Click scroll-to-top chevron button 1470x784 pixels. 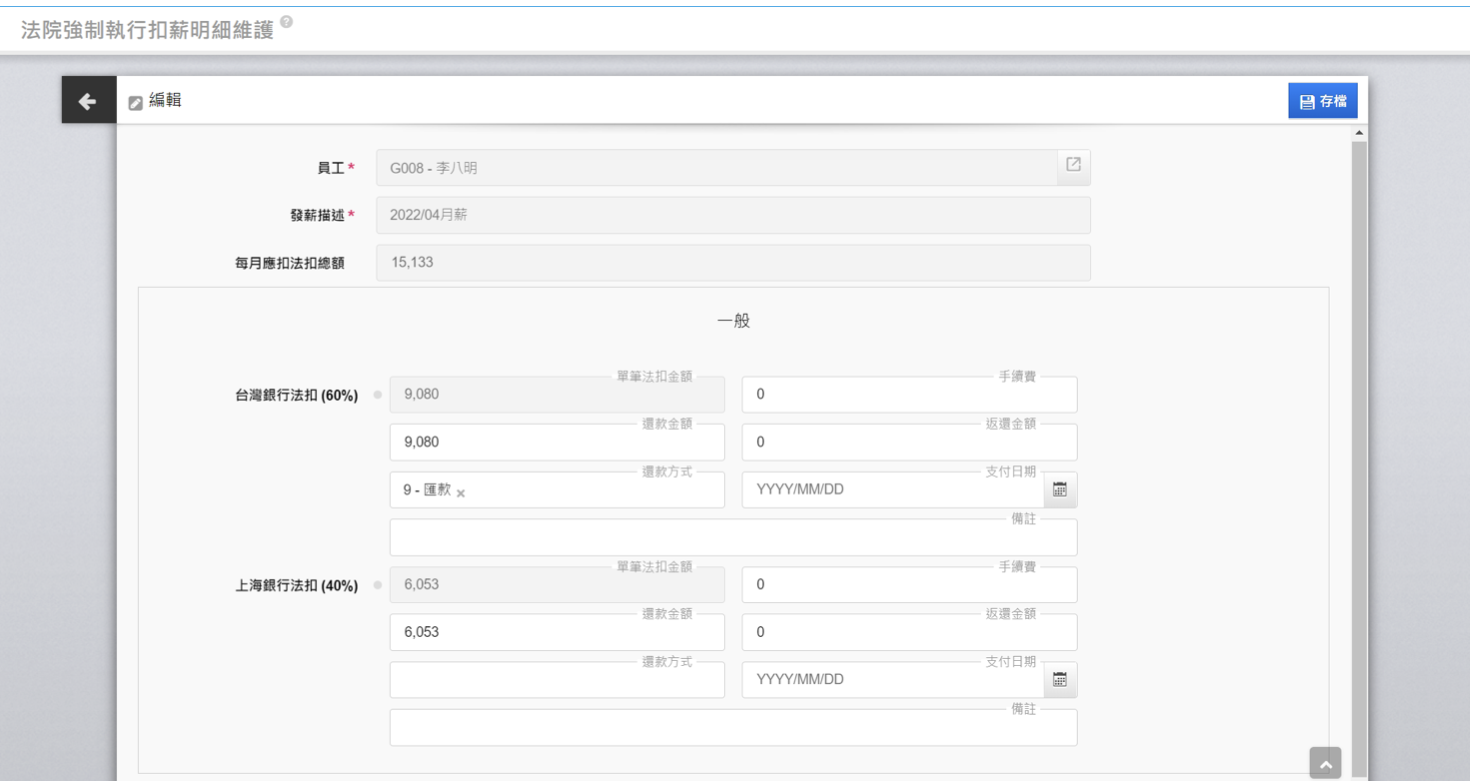[x=1325, y=764]
